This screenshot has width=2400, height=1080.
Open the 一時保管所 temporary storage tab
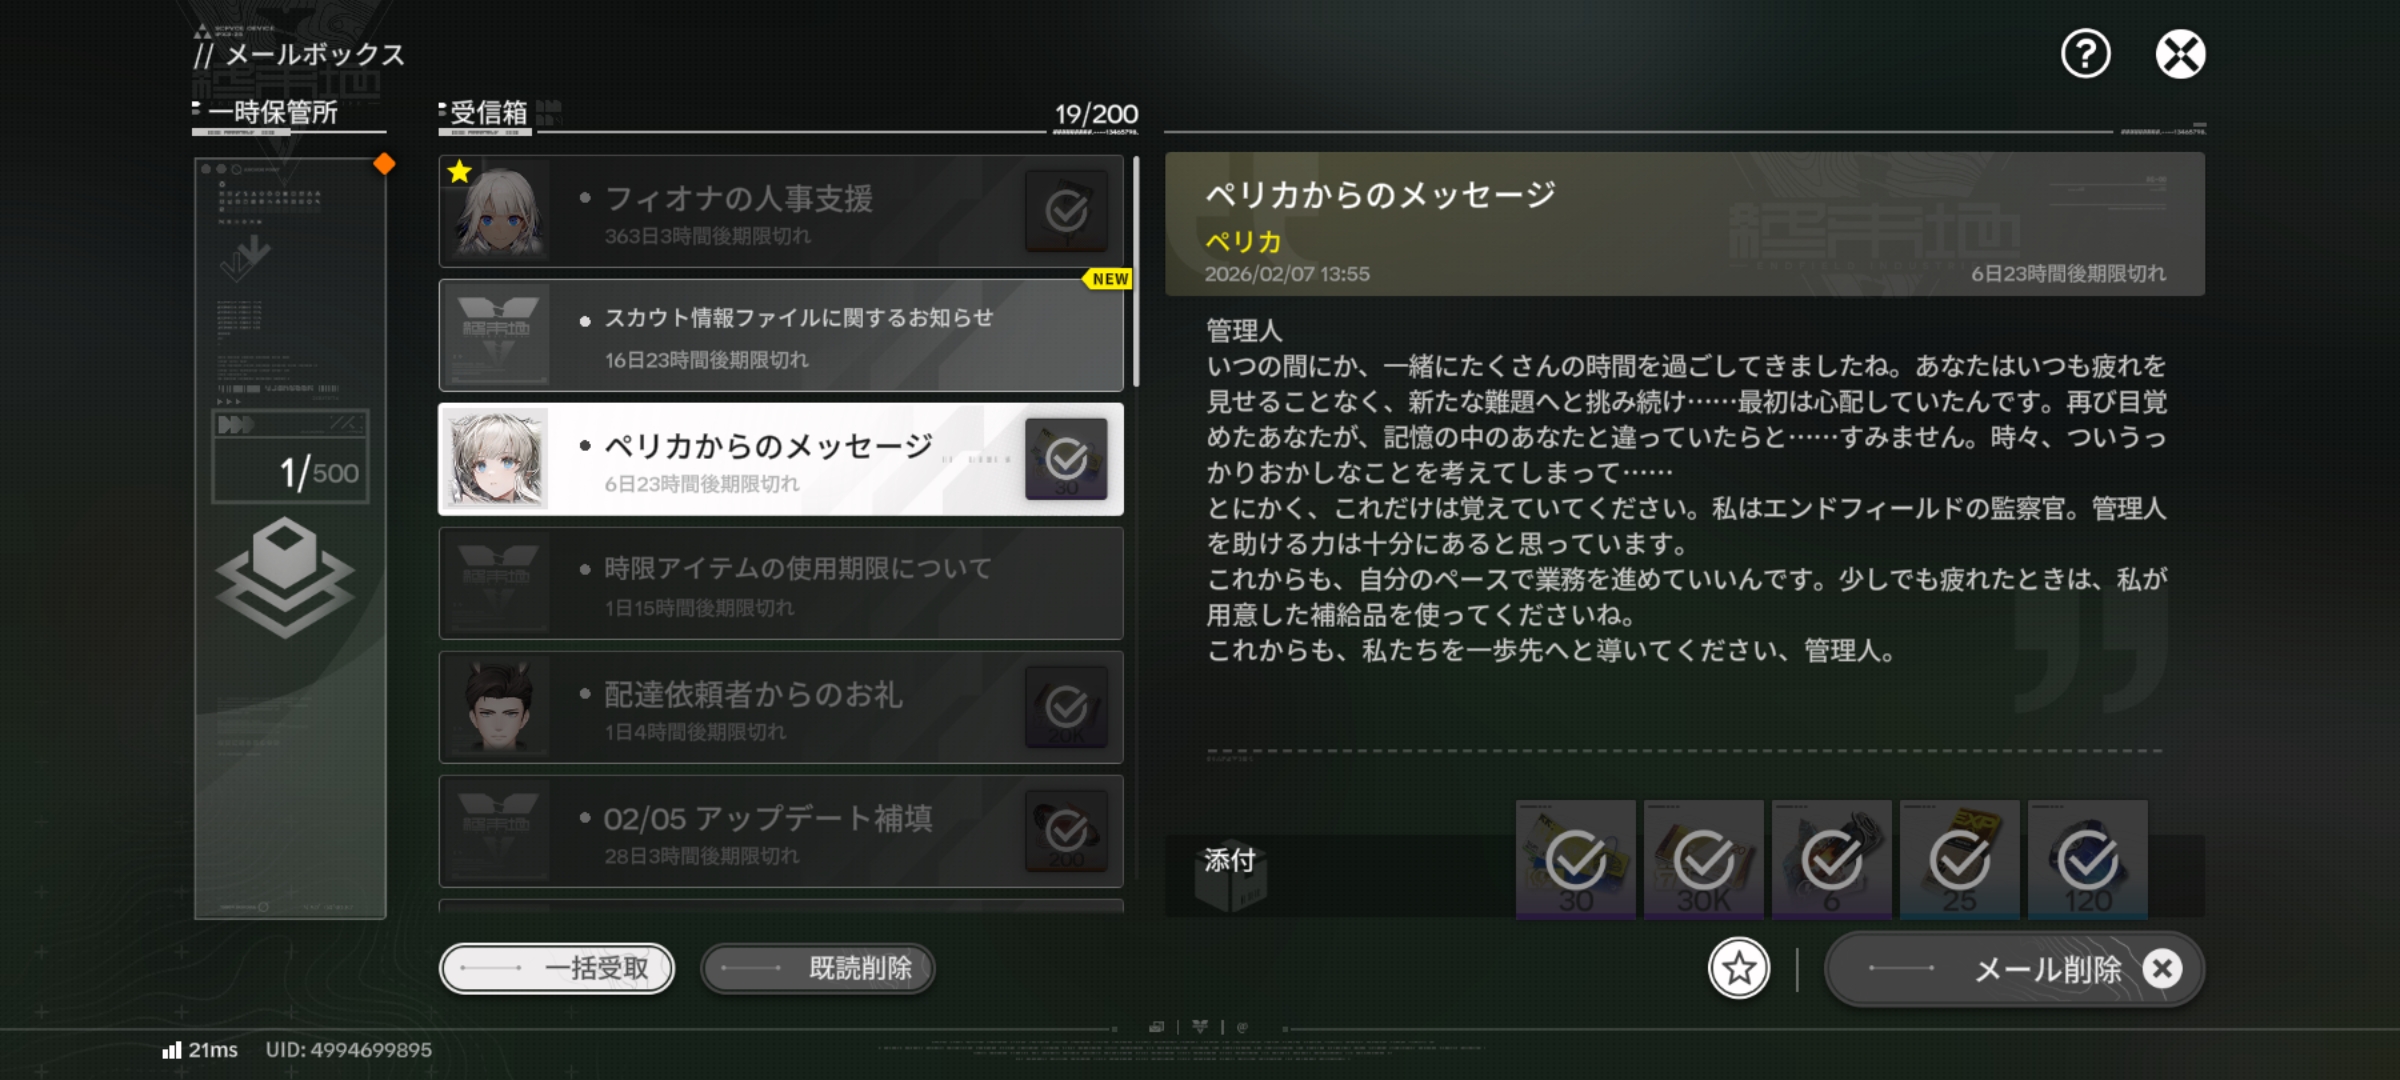[273, 112]
